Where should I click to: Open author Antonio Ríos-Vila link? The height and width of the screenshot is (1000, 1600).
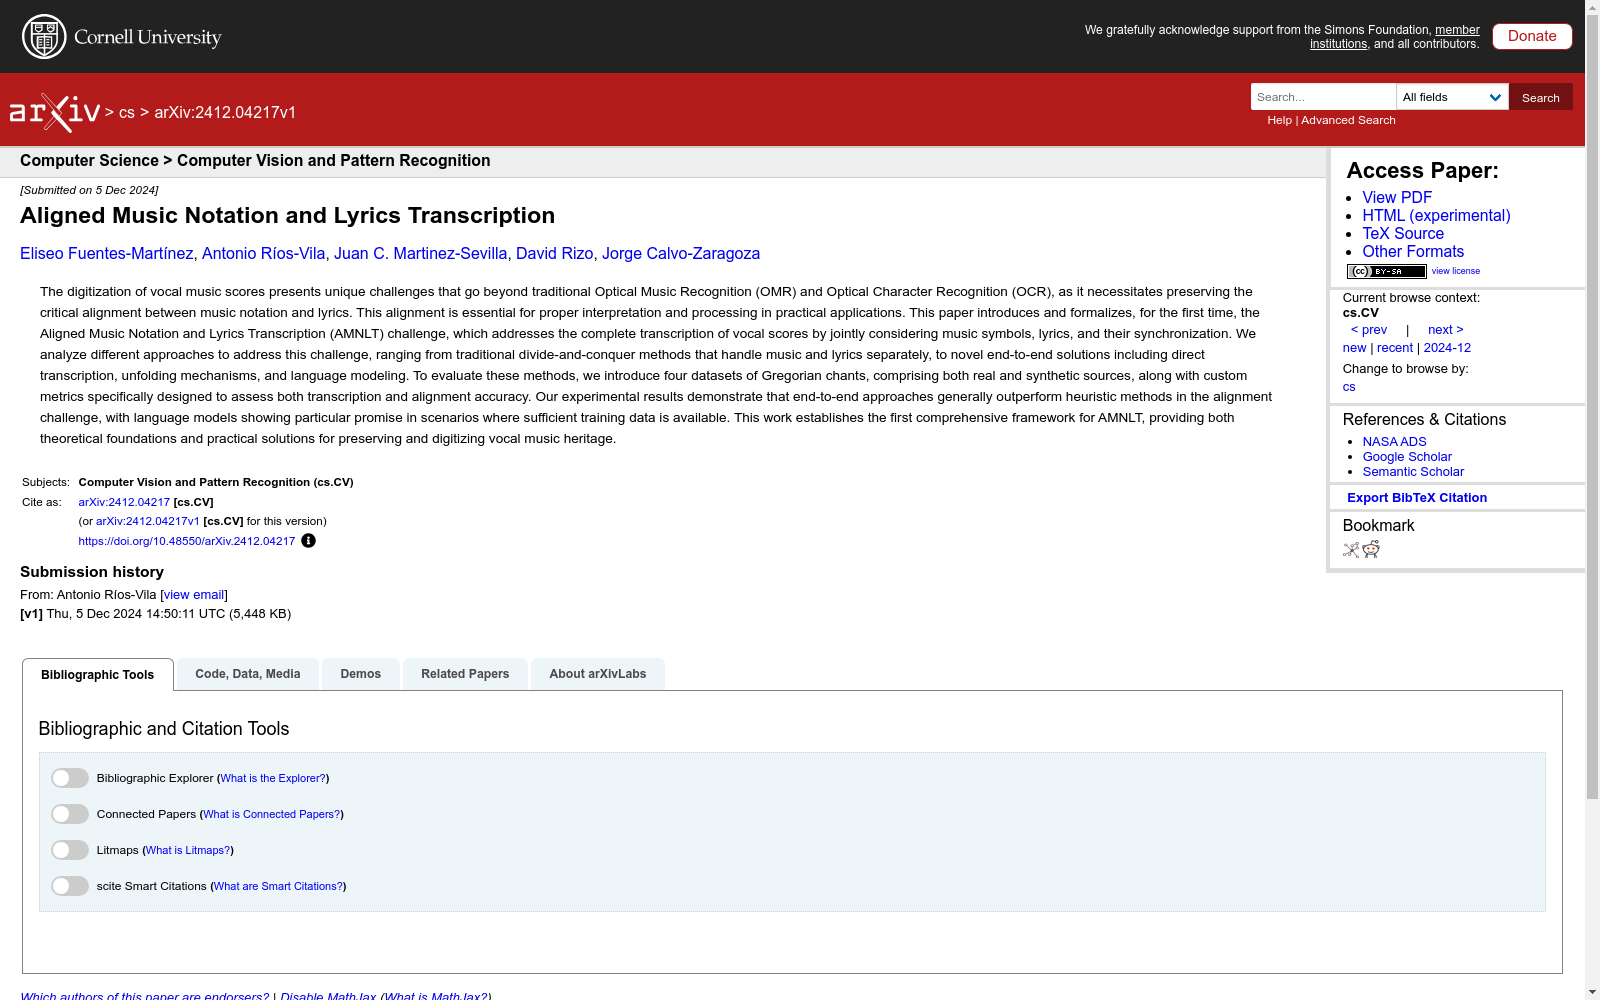264,254
